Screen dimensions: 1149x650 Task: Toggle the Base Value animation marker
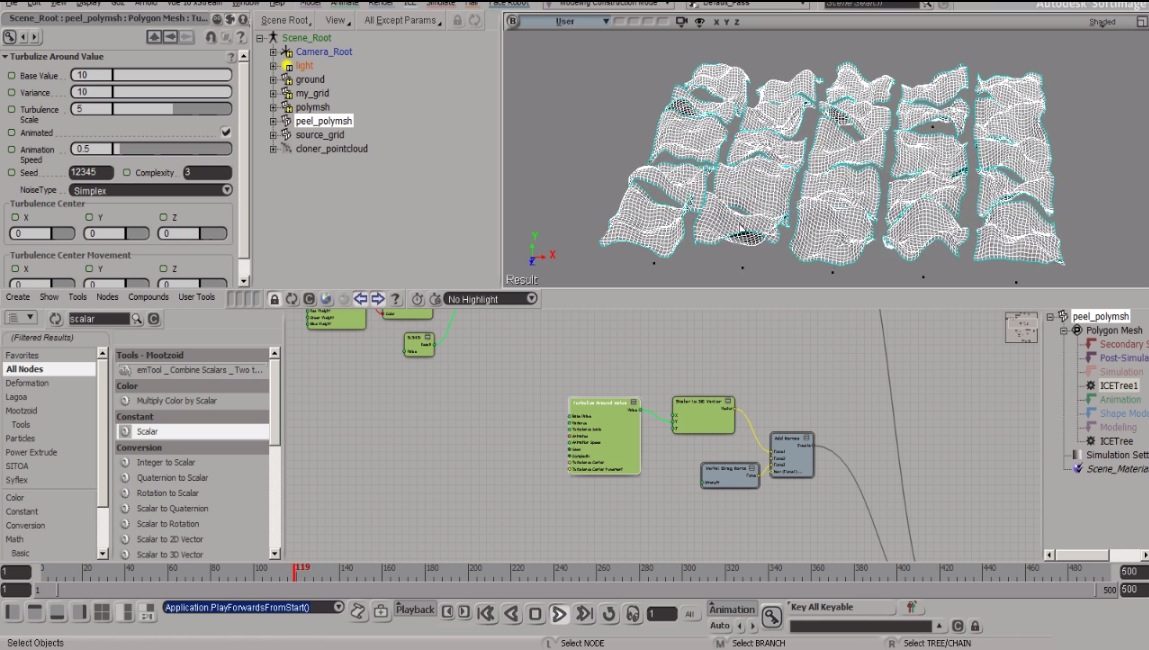tap(12, 75)
